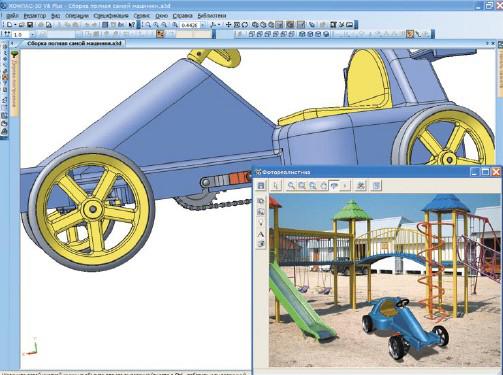Click the coordinate axes symbol in viewport corner
The height and width of the screenshot is (375, 503).
(31, 347)
